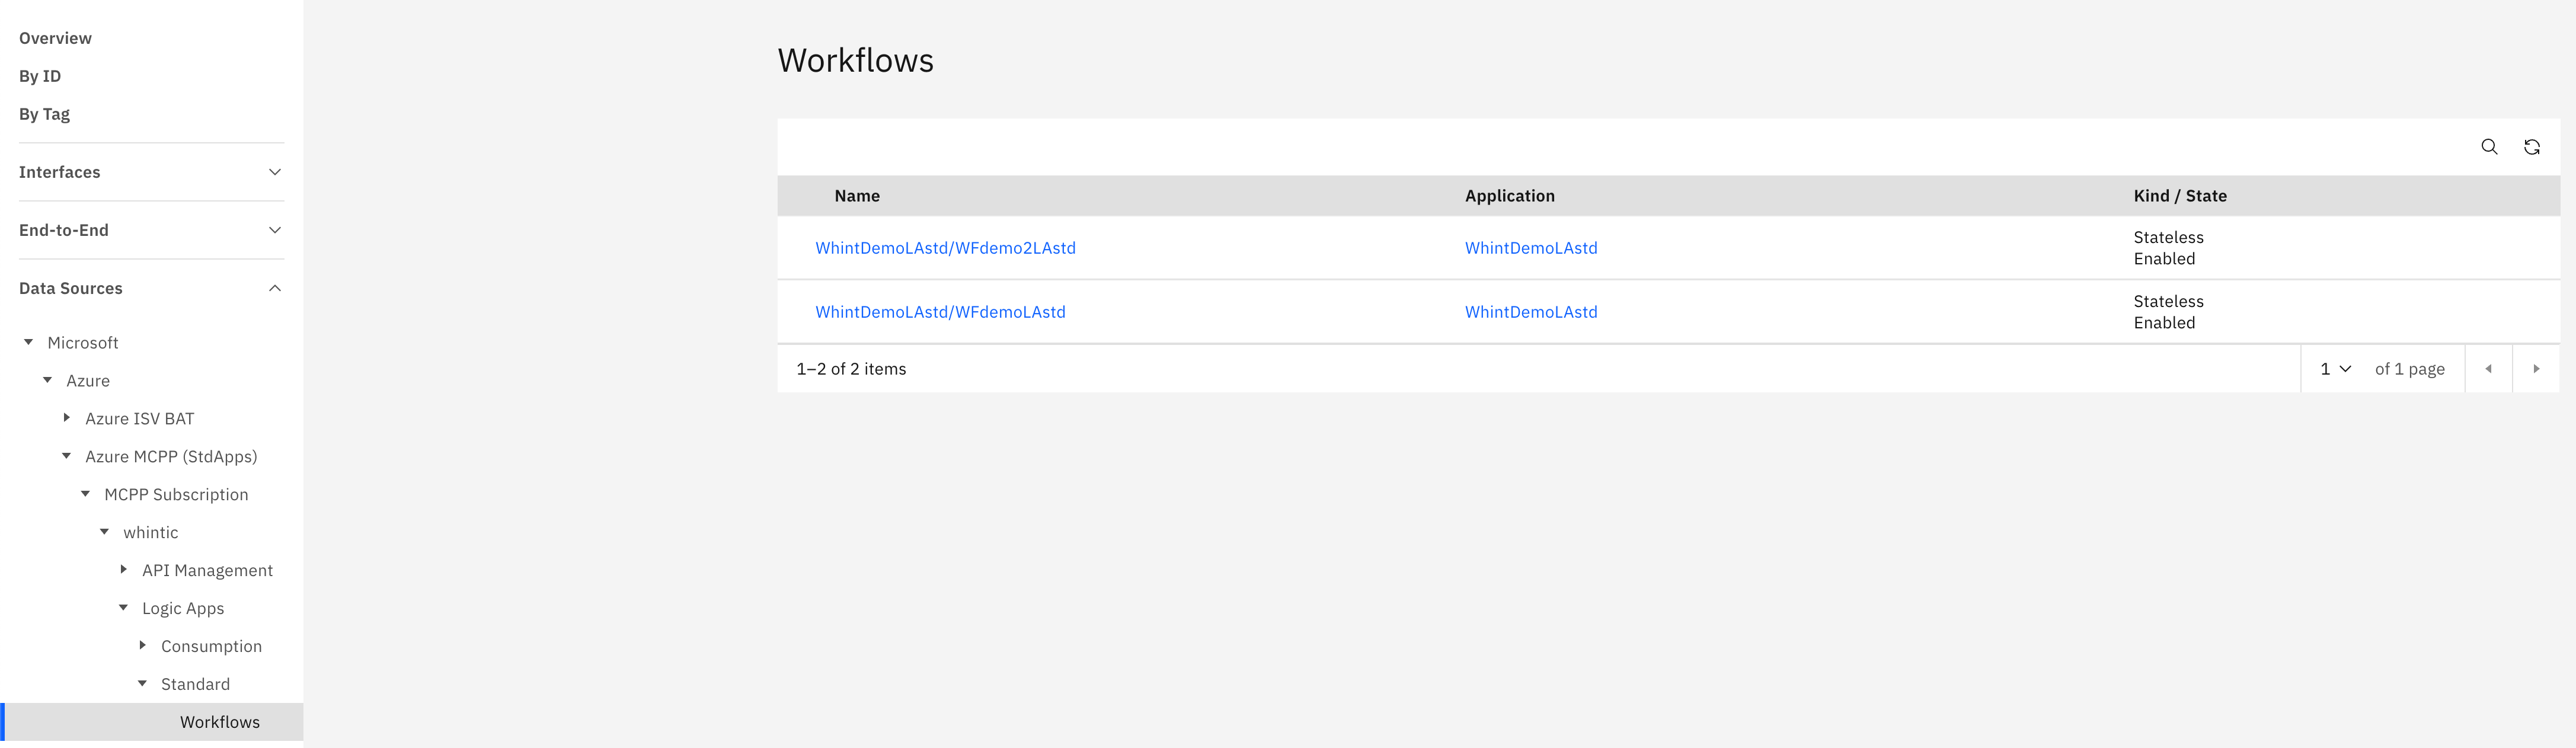Expand the Consumption node arrow
The width and height of the screenshot is (2576, 748).
tap(143, 645)
